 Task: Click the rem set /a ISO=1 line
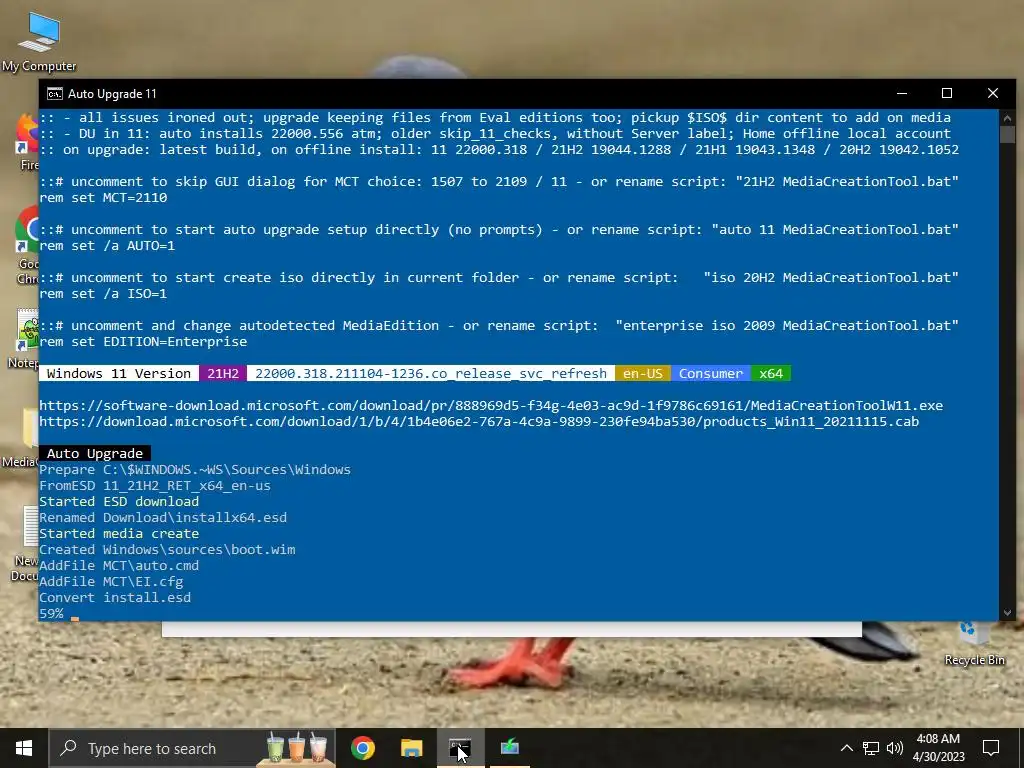[103, 294]
